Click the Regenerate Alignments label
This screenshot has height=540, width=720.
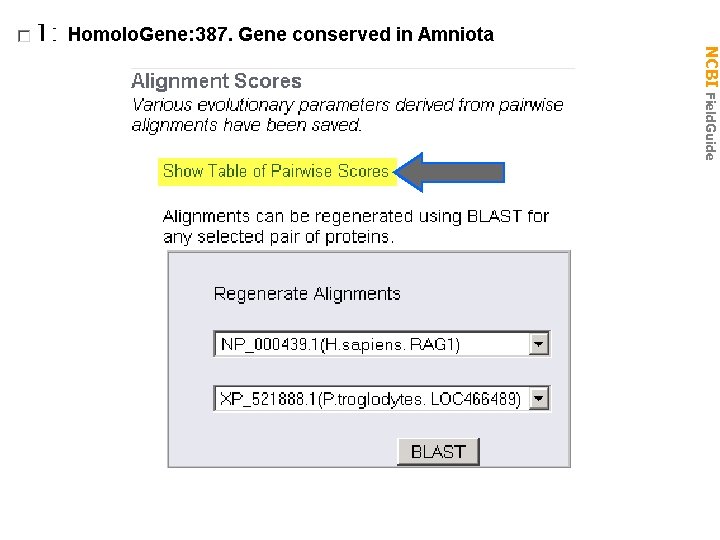coord(307,294)
